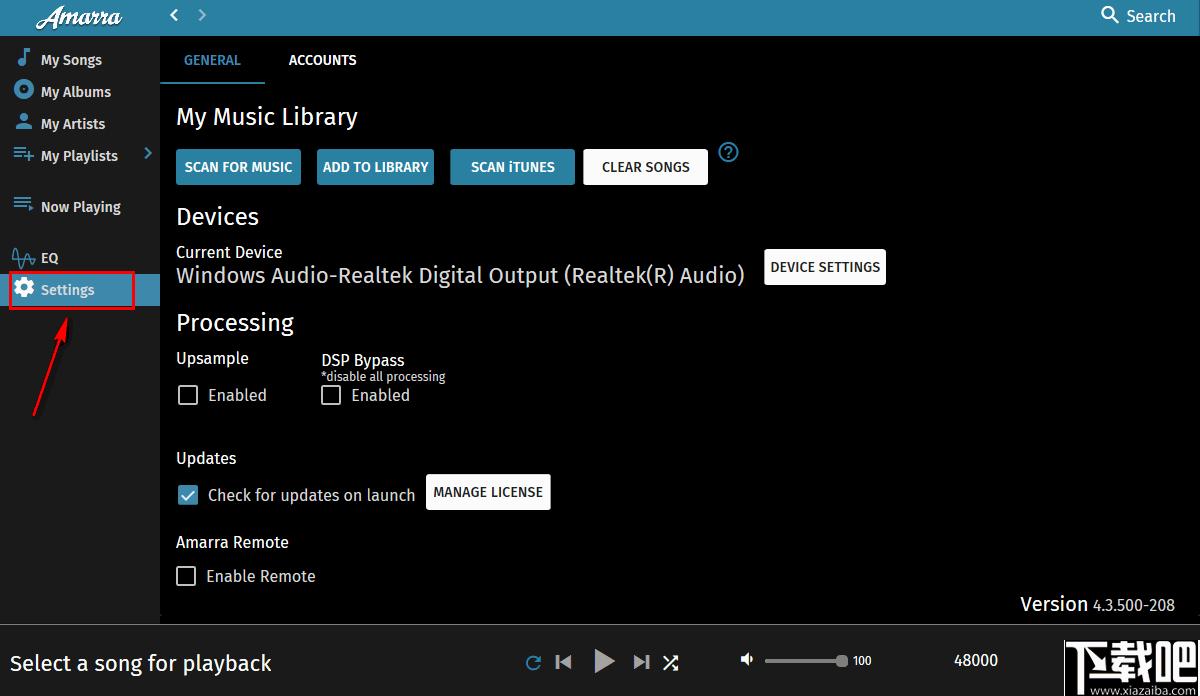The width and height of the screenshot is (1200, 696).
Task: Click the Windows Audio-Realtek device name
Action: (460, 276)
